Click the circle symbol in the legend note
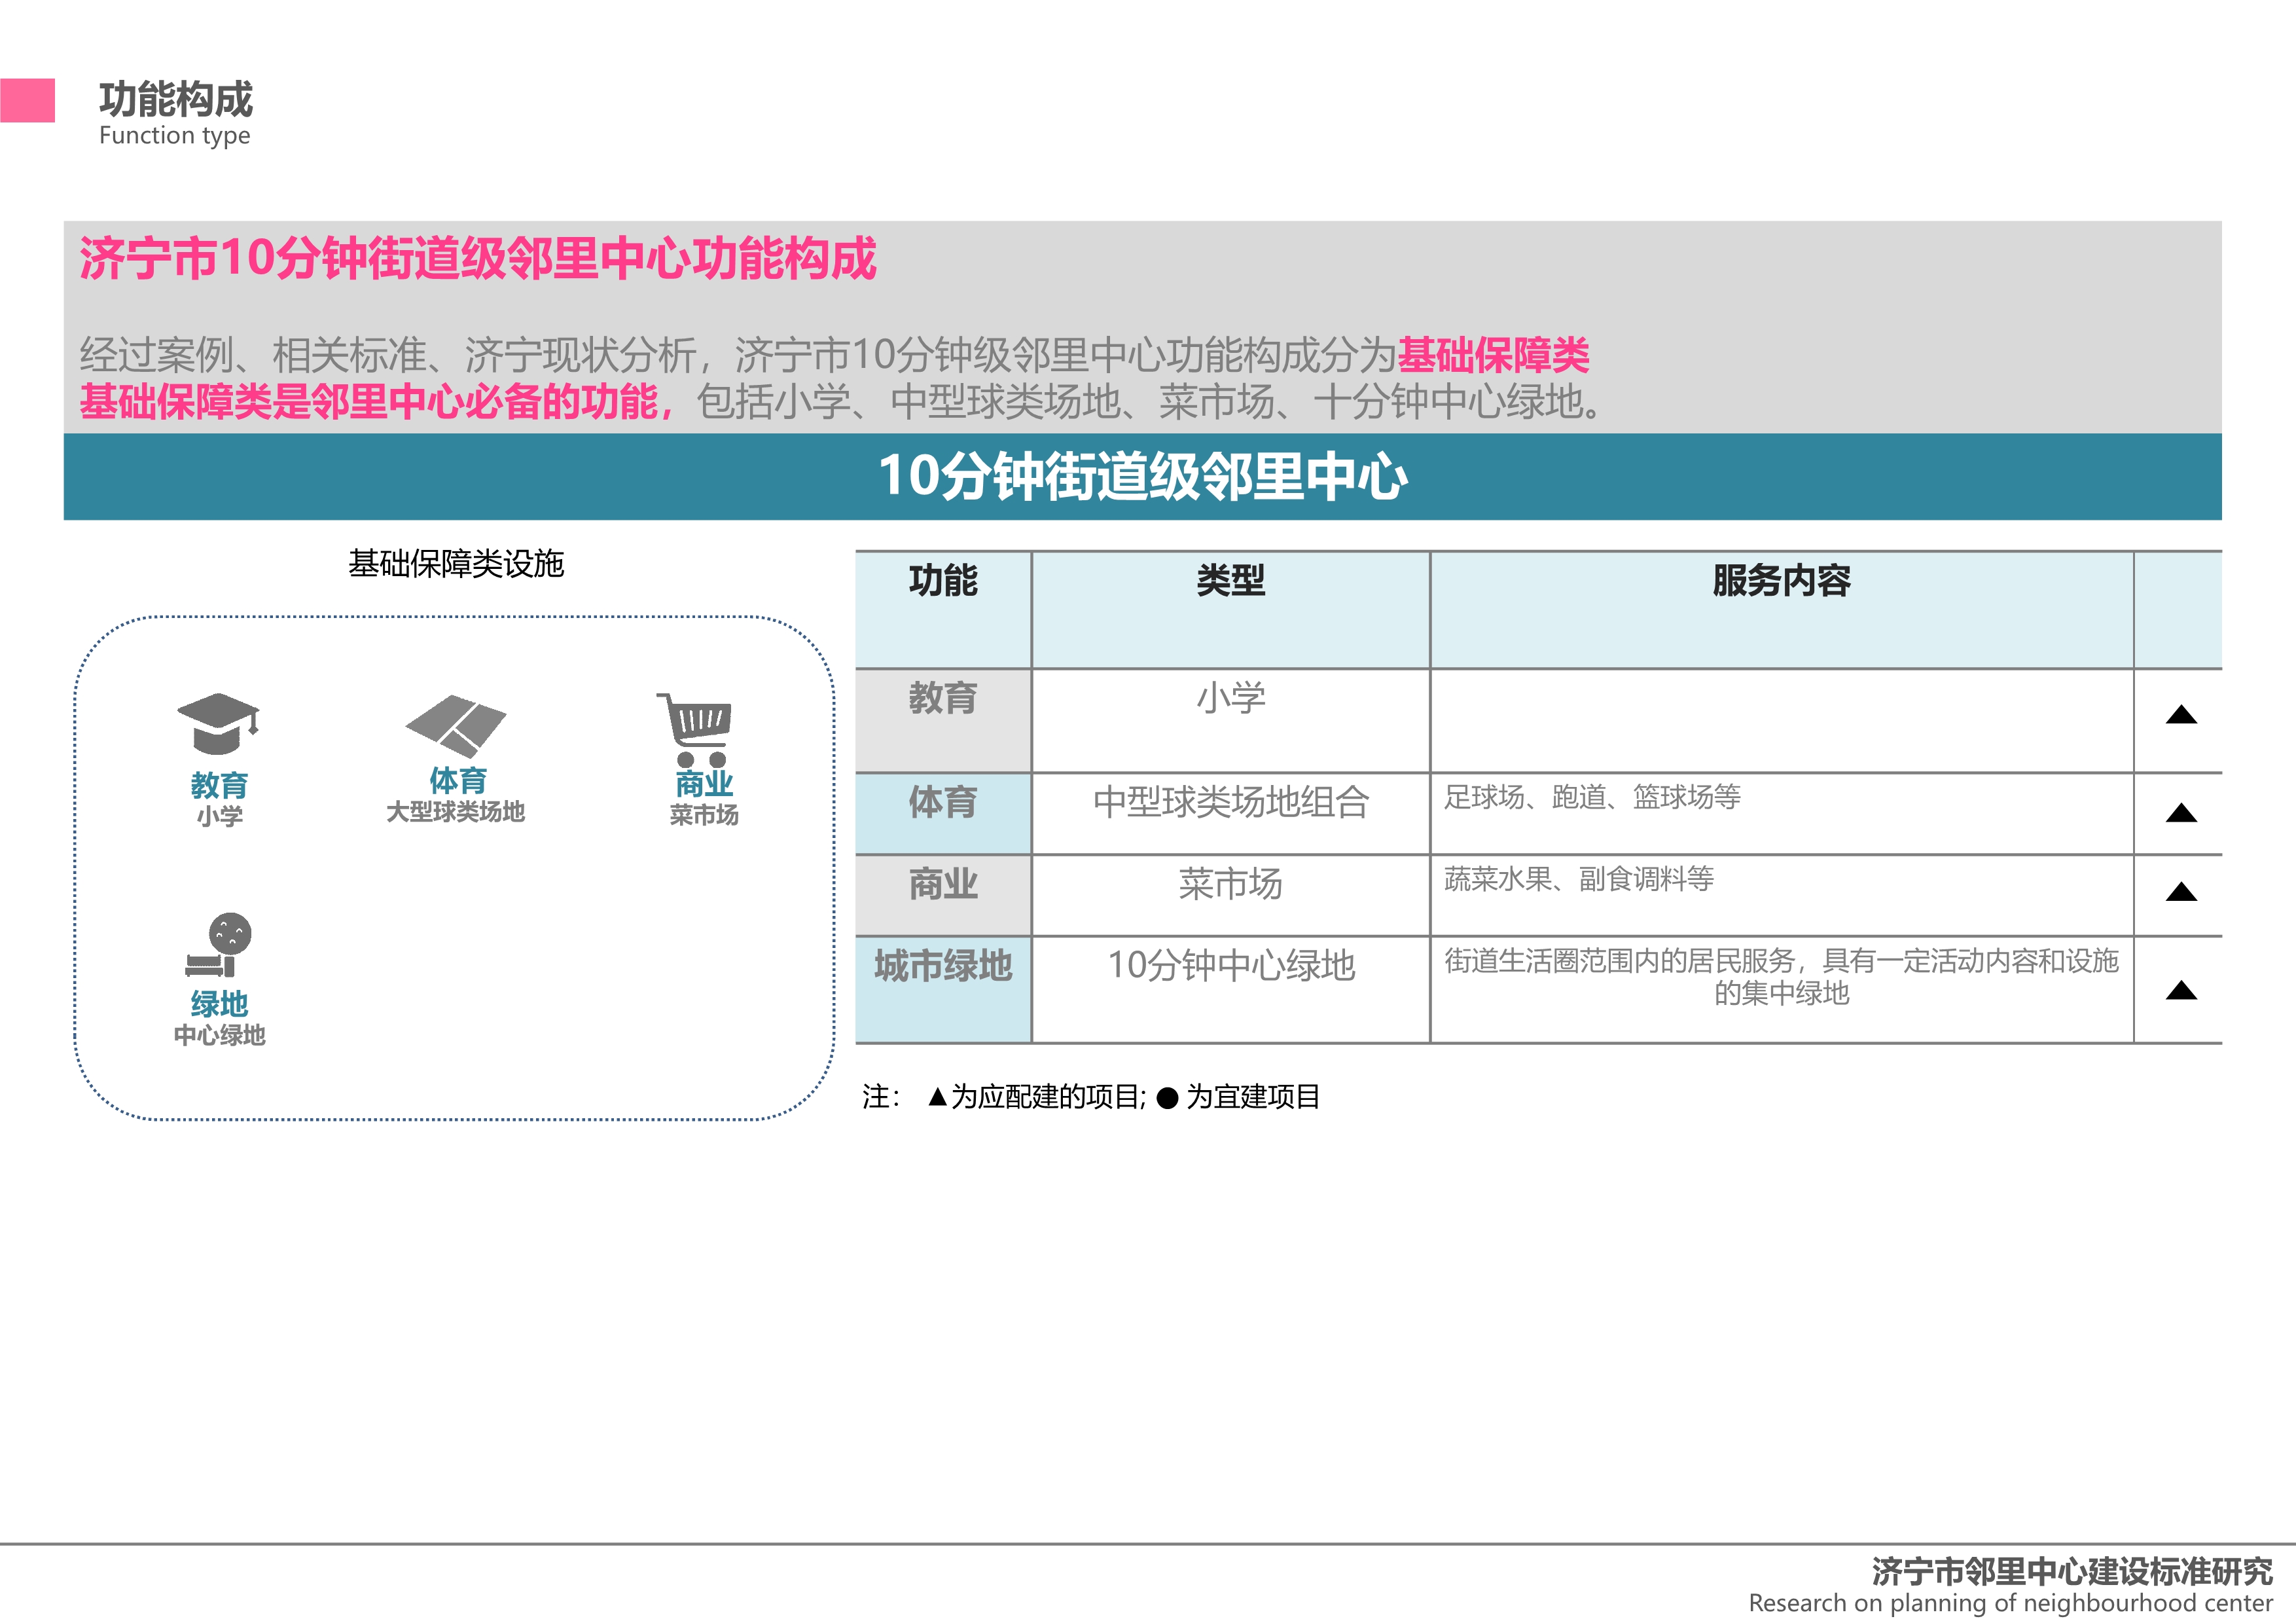This screenshot has height=1623, width=2296. coord(1167,1098)
